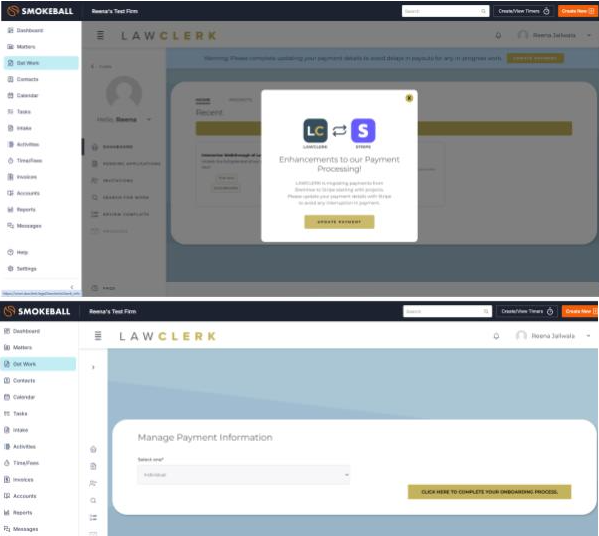Click the profile avatar above Hello Reena
This screenshot has height=536, width=599.
point(124,93)
